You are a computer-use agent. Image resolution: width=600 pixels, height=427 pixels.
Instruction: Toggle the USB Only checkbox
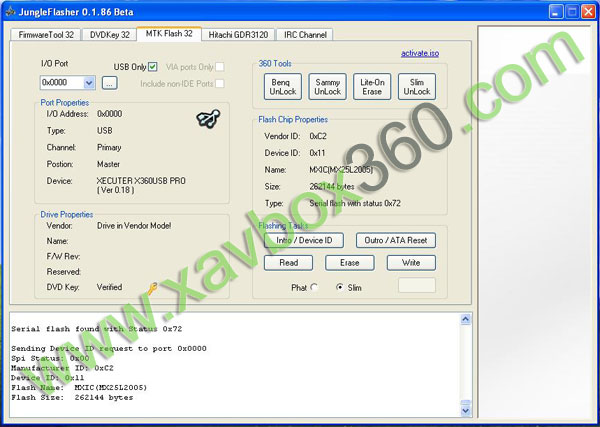(x=152, y=67)
